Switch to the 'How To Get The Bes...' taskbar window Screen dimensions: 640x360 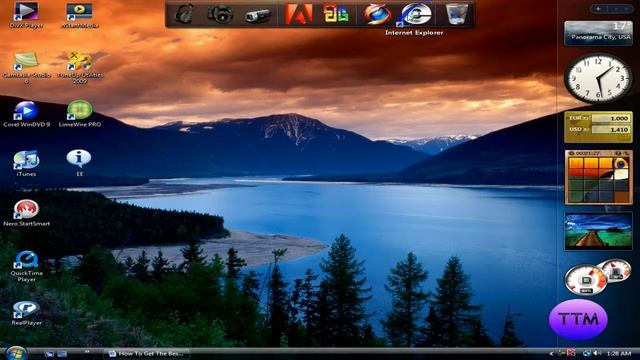tap(146, 353)
